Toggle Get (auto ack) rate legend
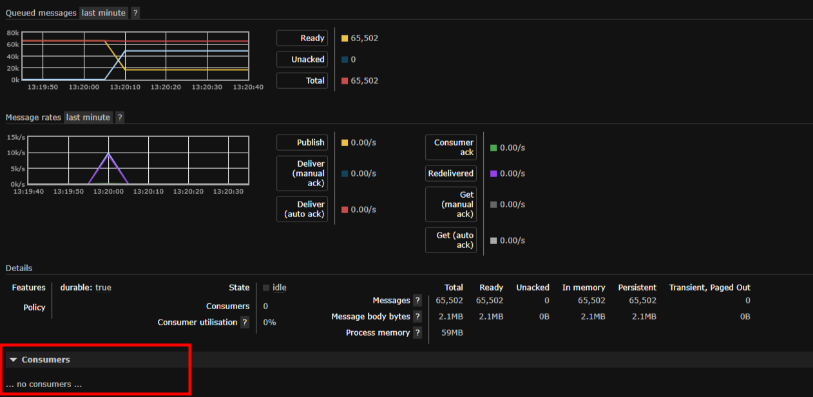The height and width of the screenshot is (397, 813). pos(451,240)
